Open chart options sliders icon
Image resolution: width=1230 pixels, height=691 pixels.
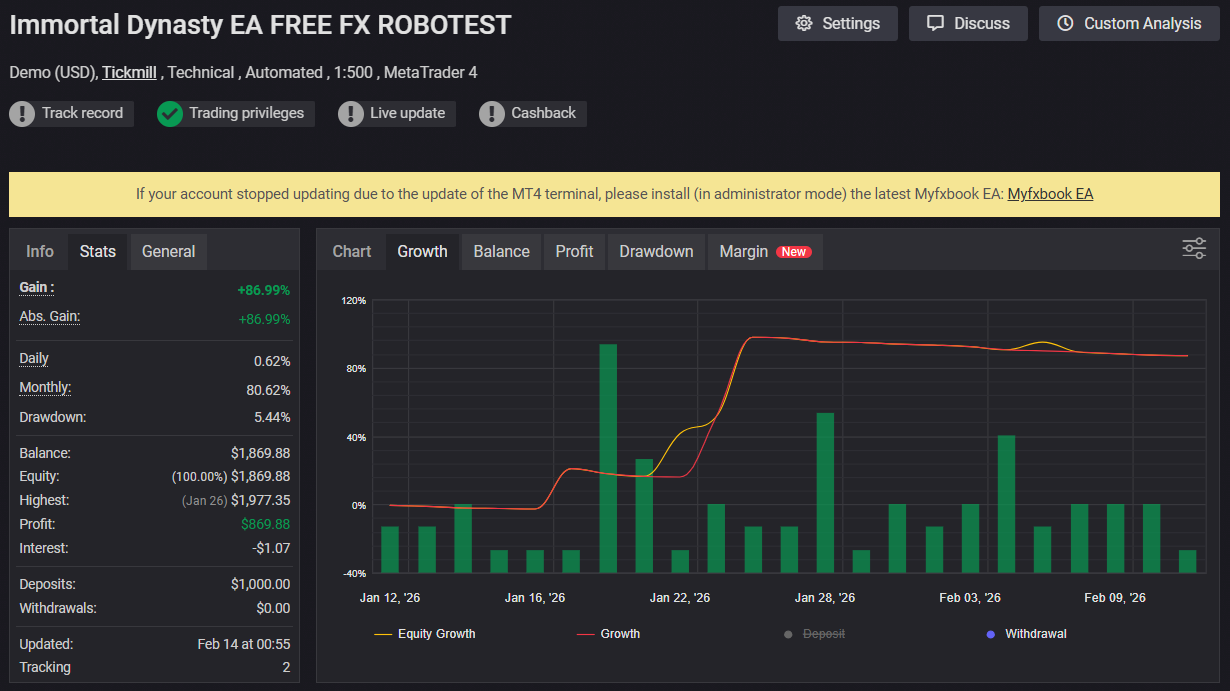coord(1194,249)
